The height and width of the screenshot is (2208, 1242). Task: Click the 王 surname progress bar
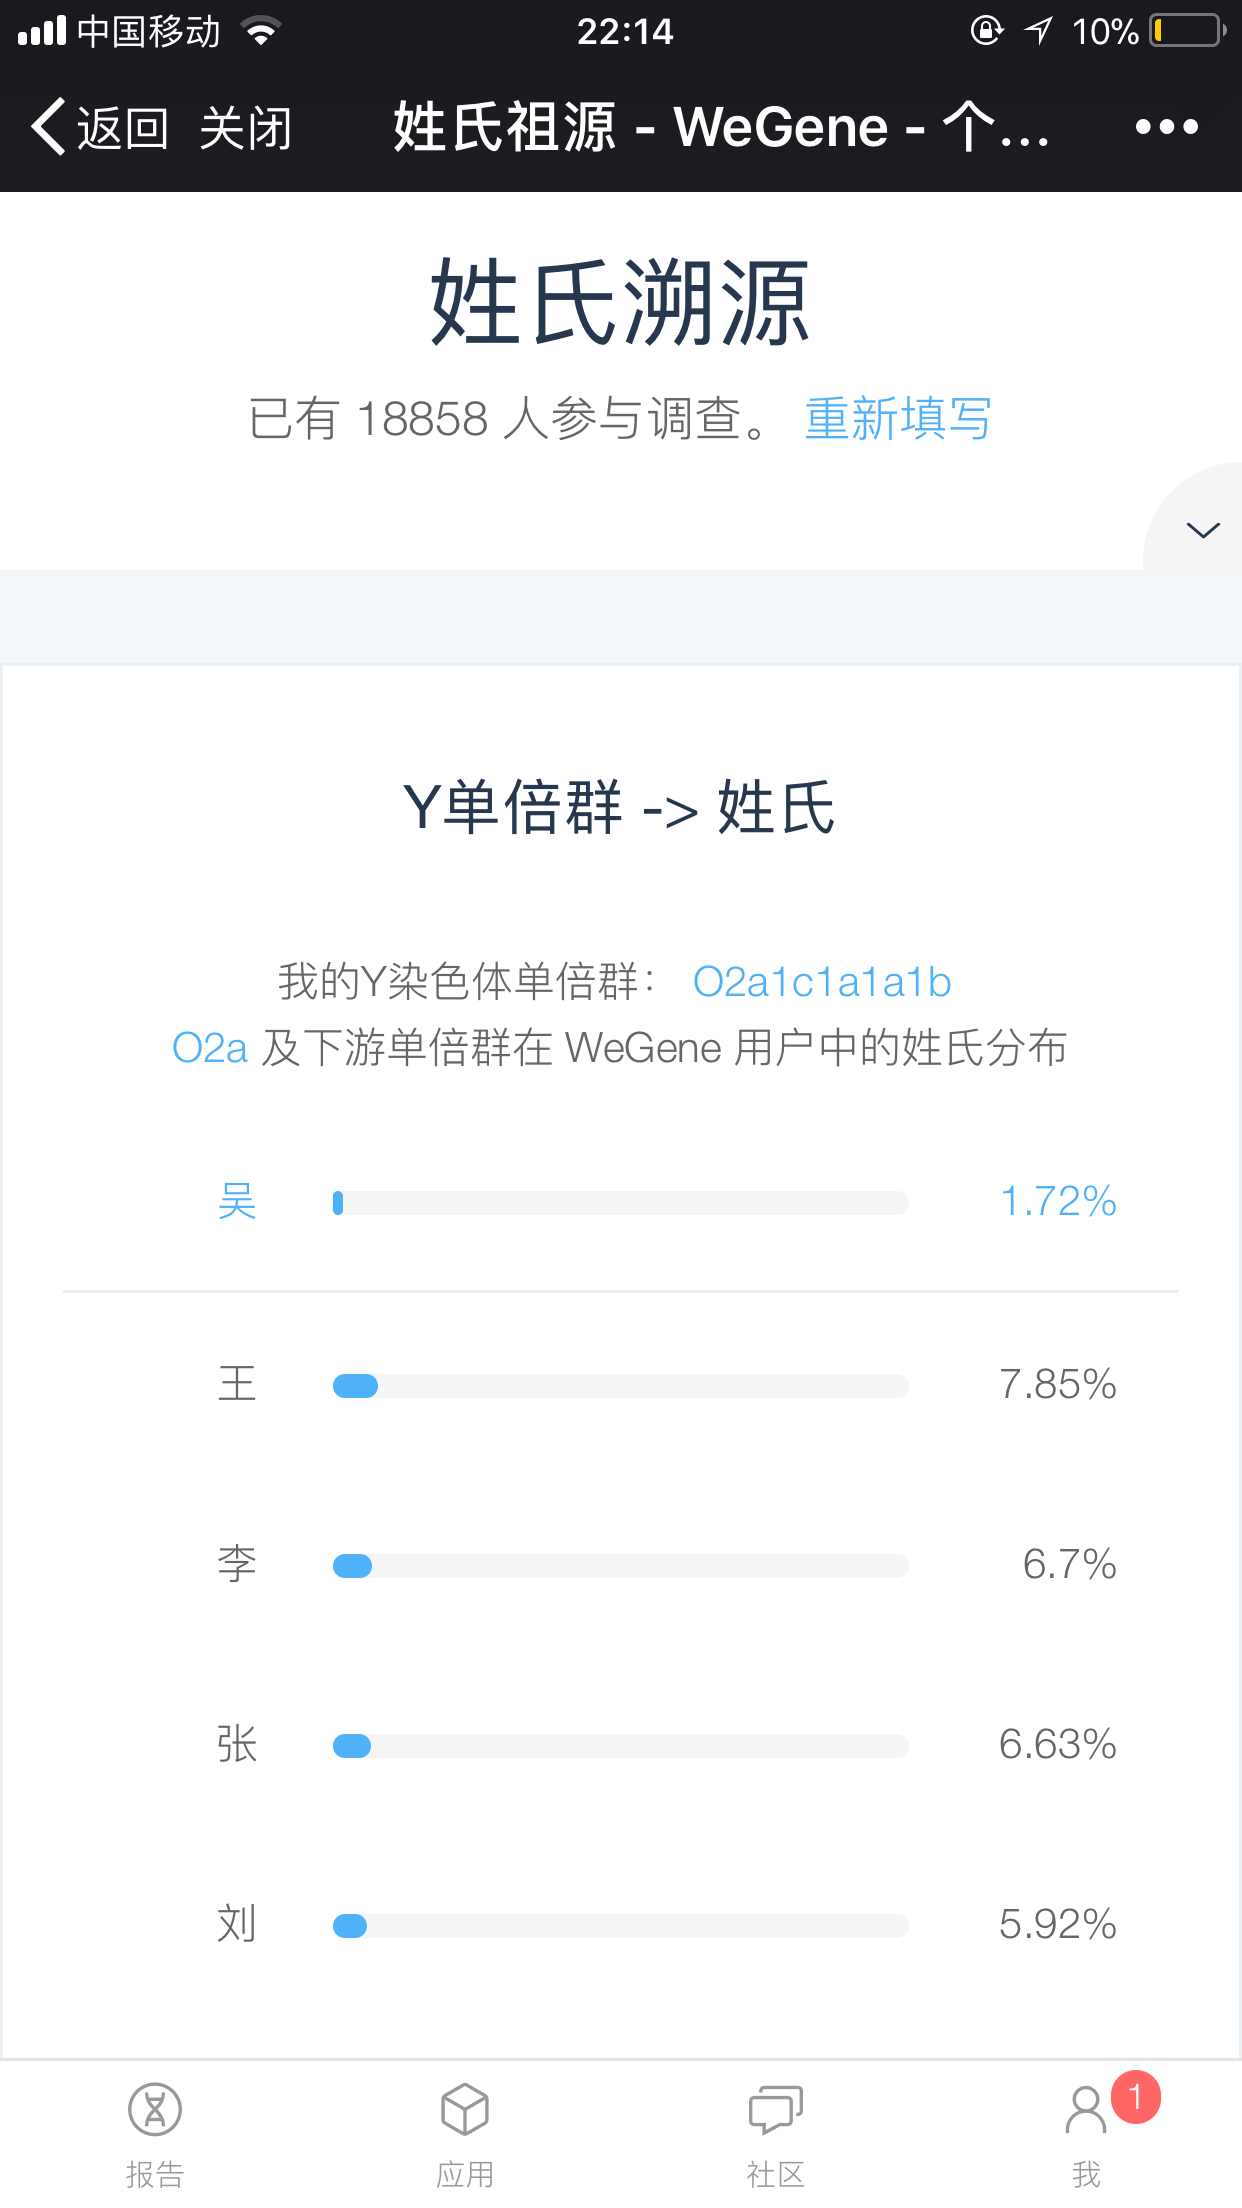pyautogui.click(x=620, y=1385)
